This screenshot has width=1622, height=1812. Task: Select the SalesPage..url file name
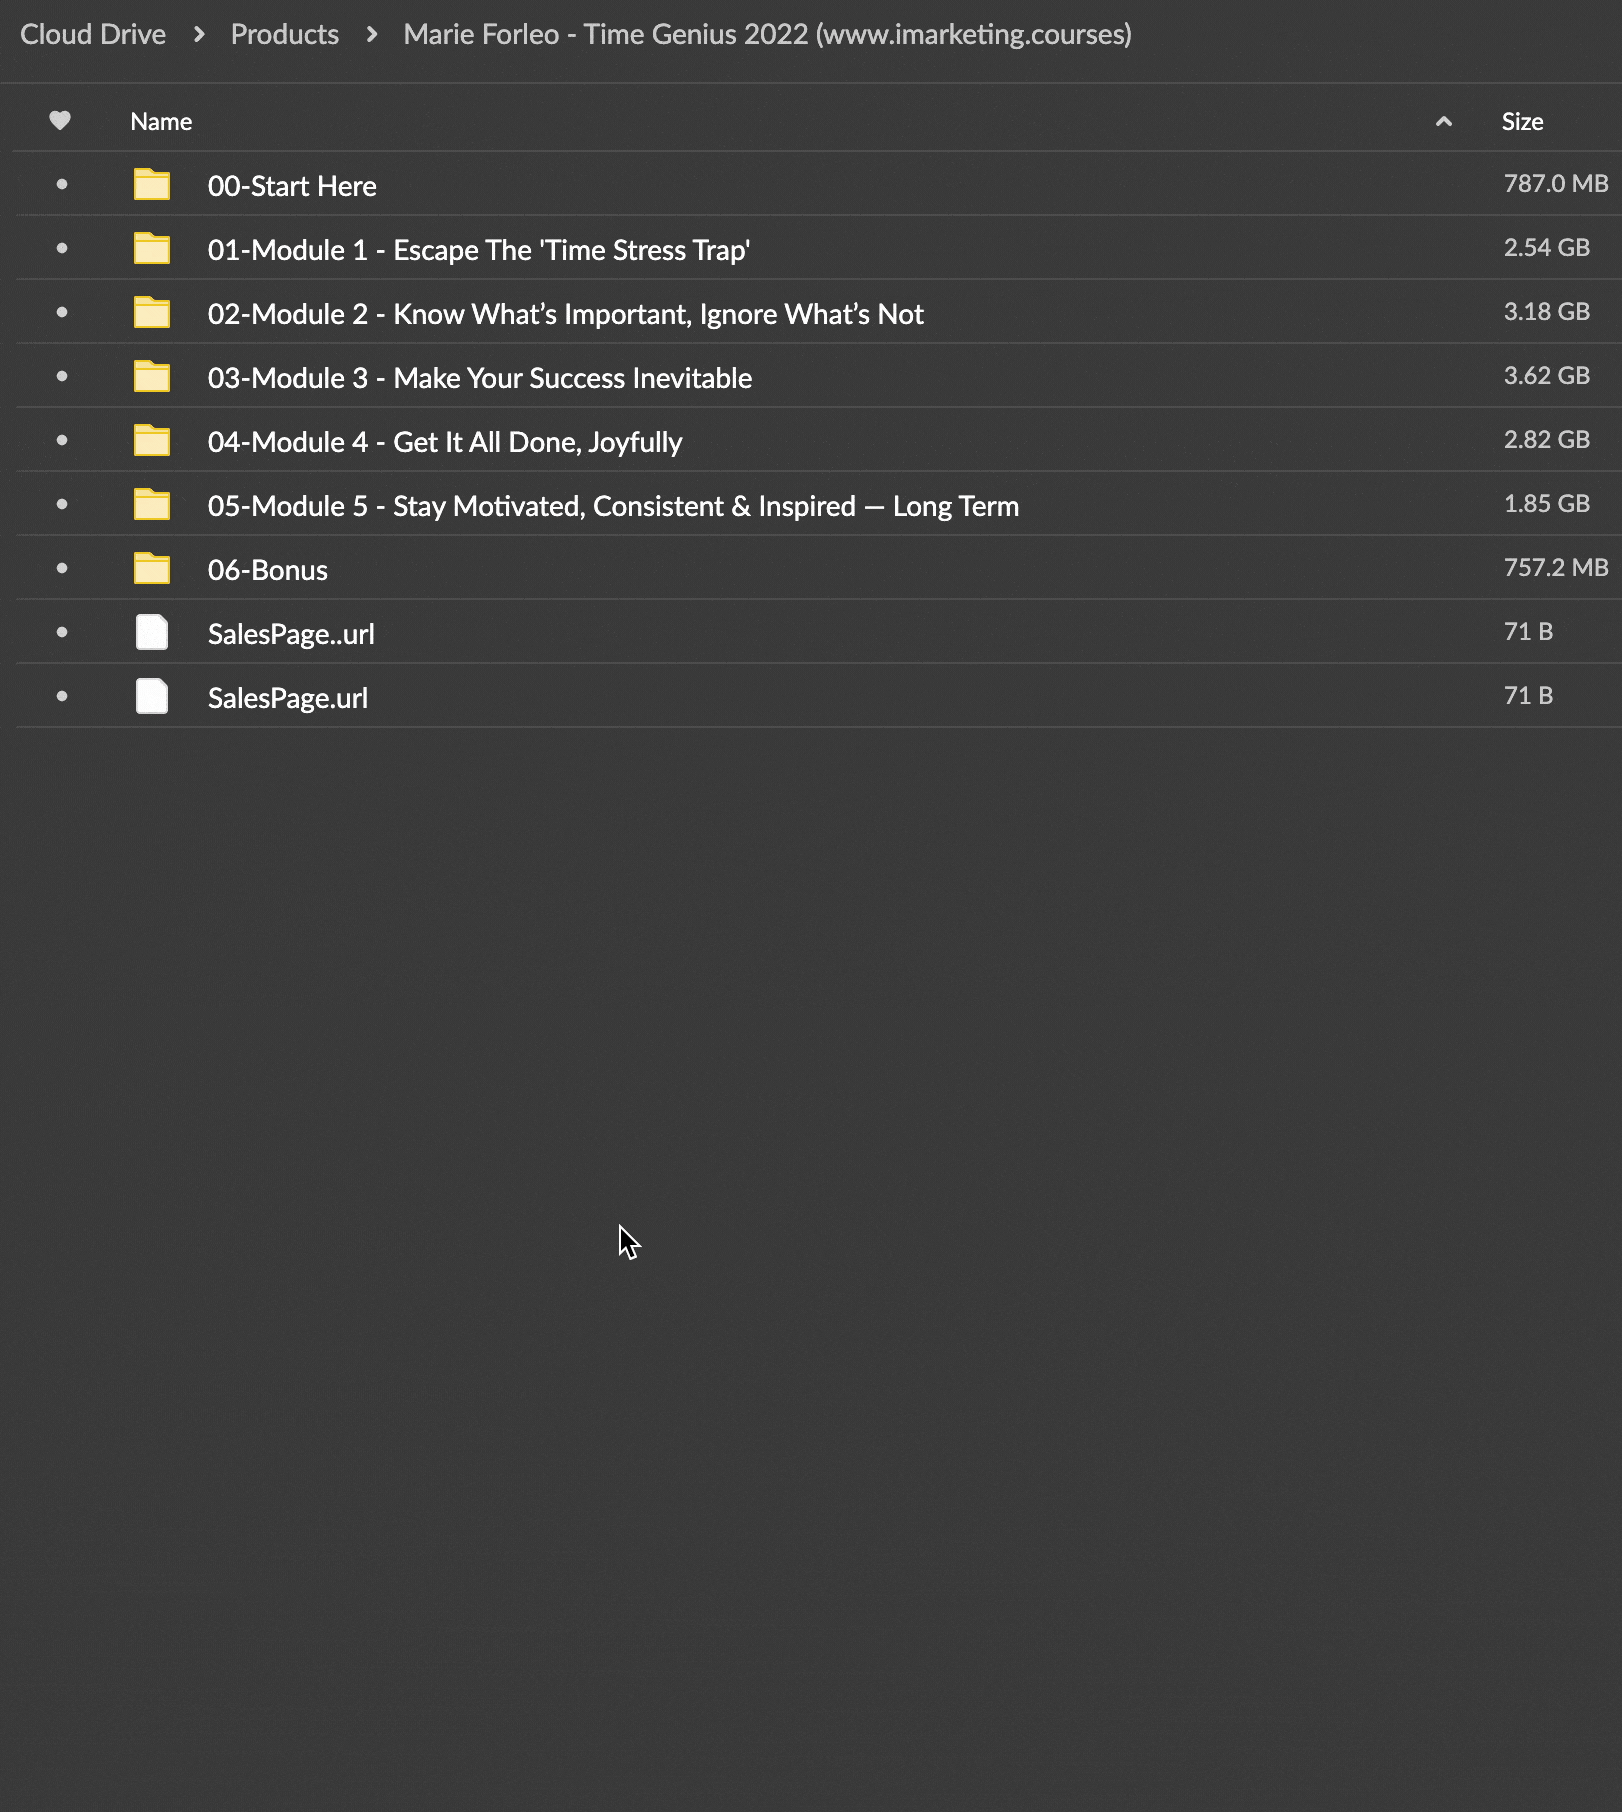coord(291,634)
